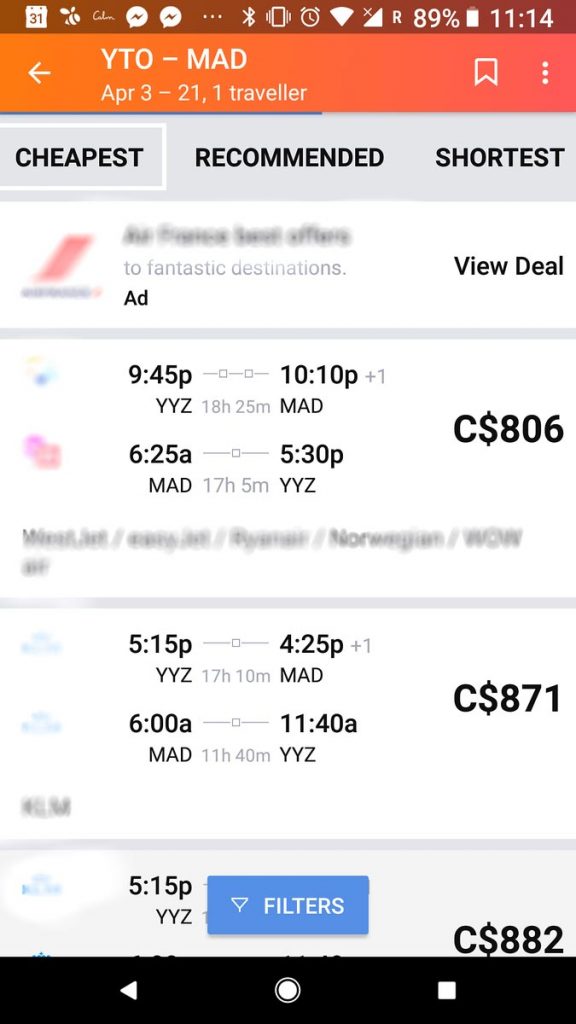Screen dimensions: 576x1024
Task: Click View Deal on the ad
Action: (509, 266)
